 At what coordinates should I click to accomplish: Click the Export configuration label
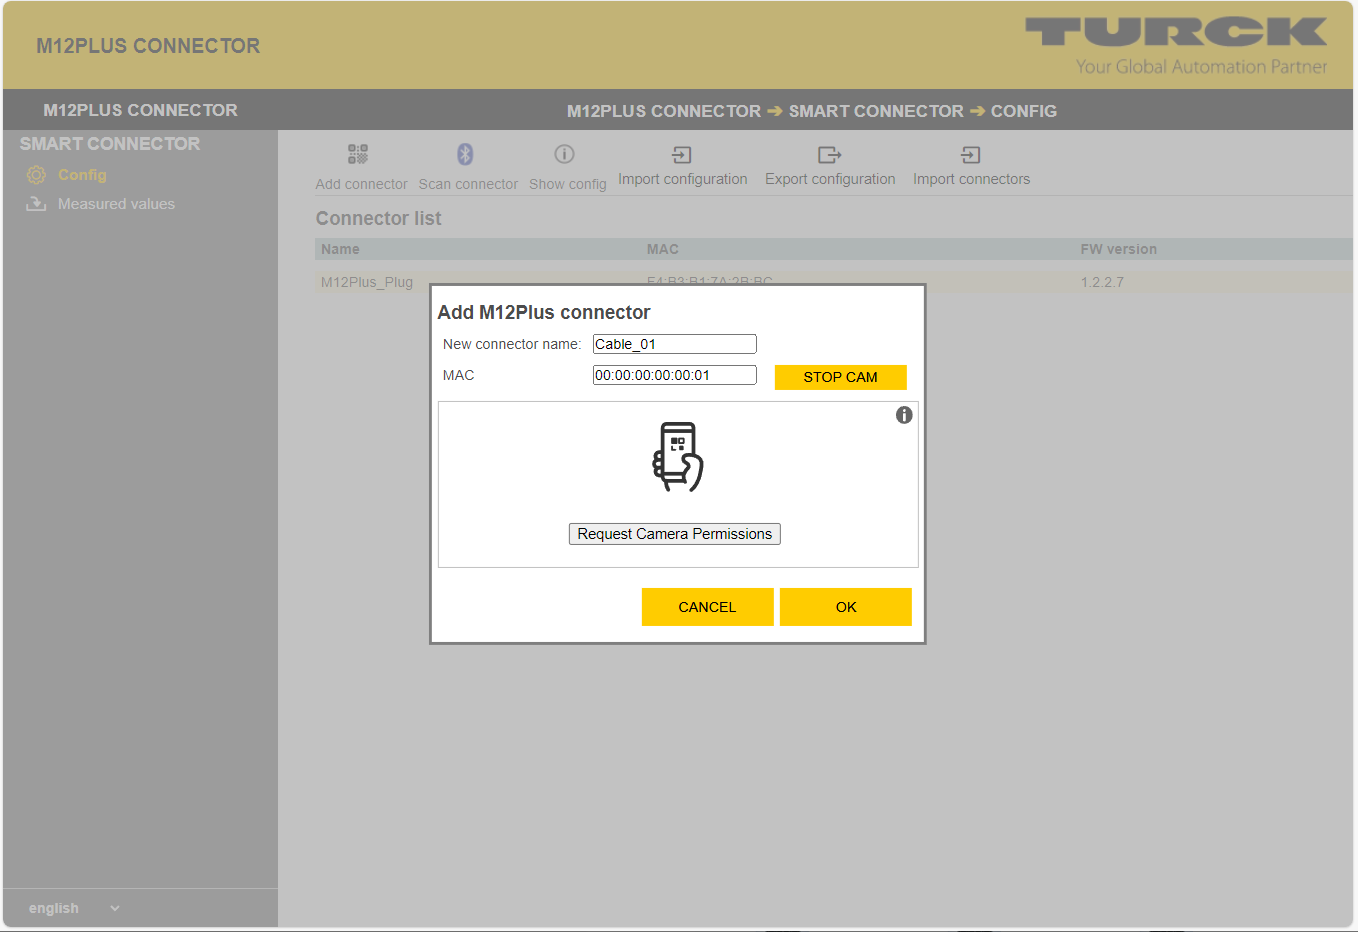tap(830, 179)
